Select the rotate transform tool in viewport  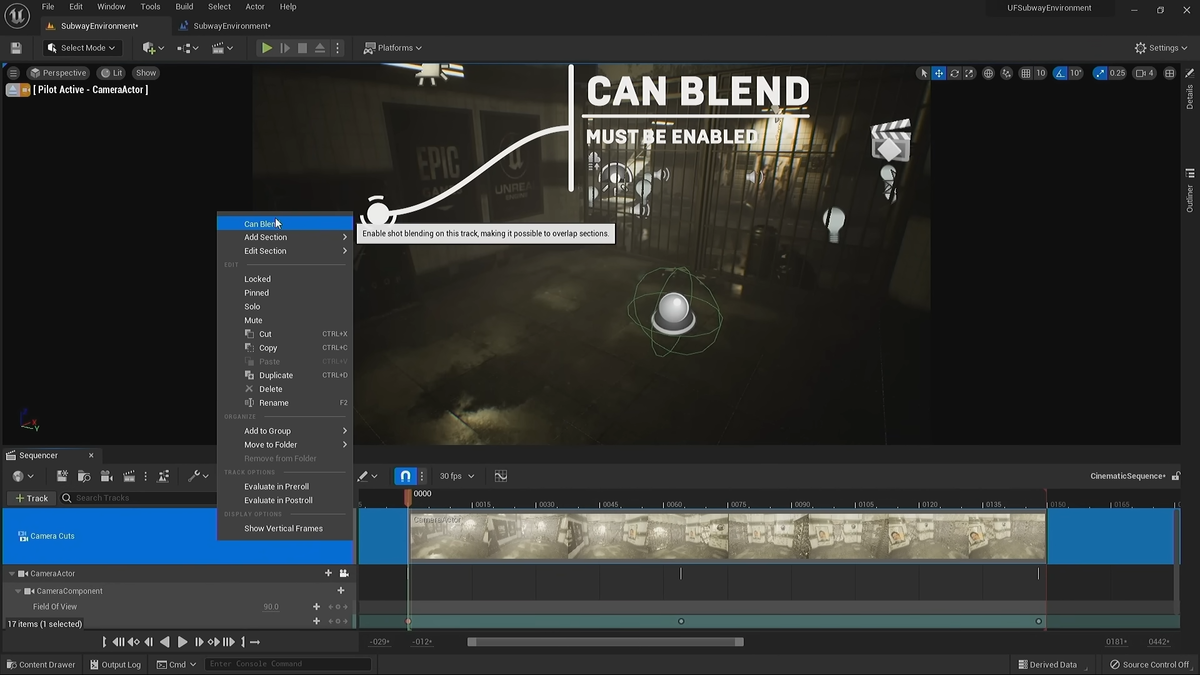(955, 73)
